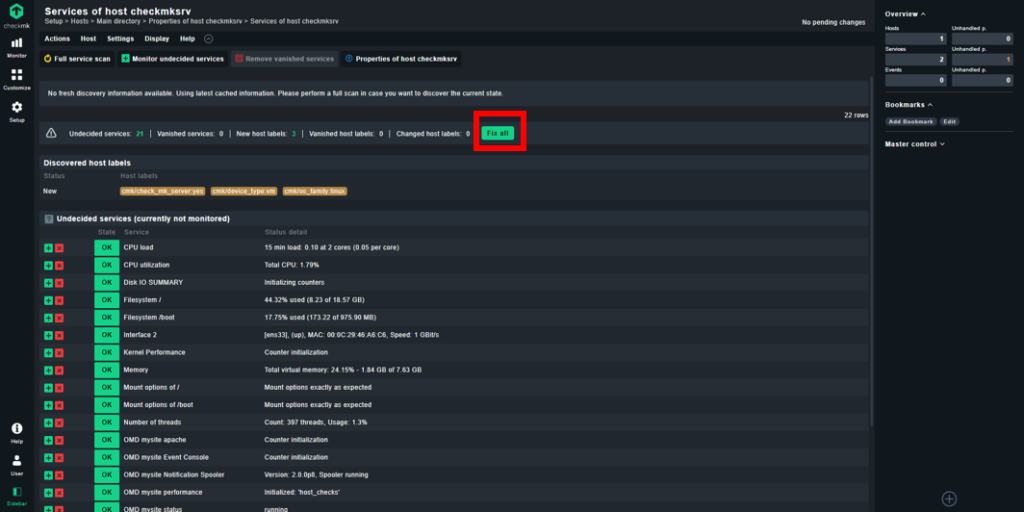Viewport: 1024px width, 512px height.
Task: Open the User profile menu
Action: (17, 465)
